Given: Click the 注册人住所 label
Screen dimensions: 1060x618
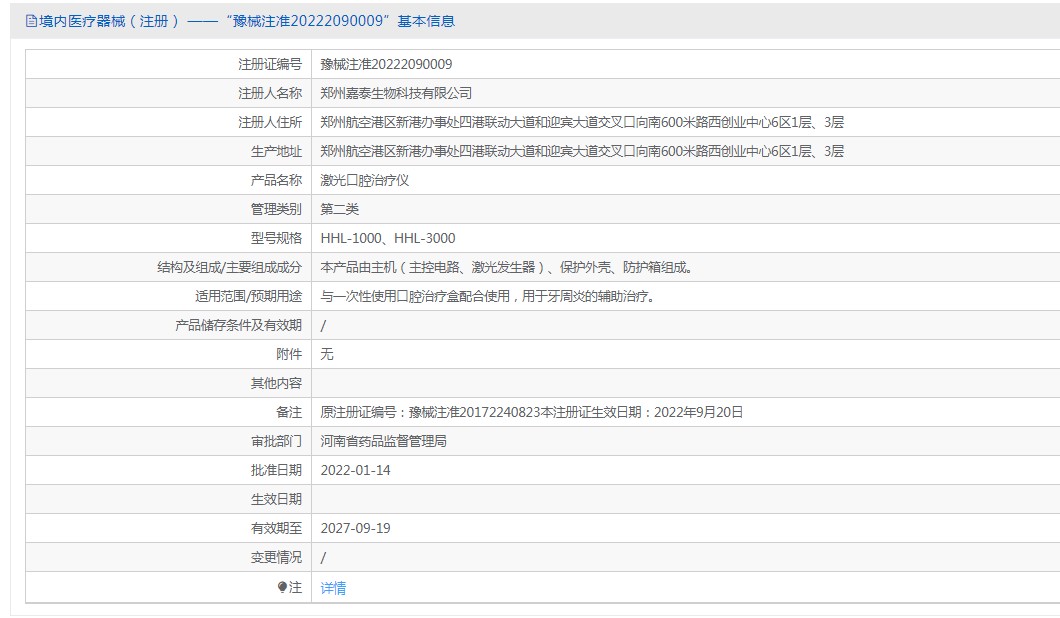Looking at the screenshot, I should (x=270, y=122).
